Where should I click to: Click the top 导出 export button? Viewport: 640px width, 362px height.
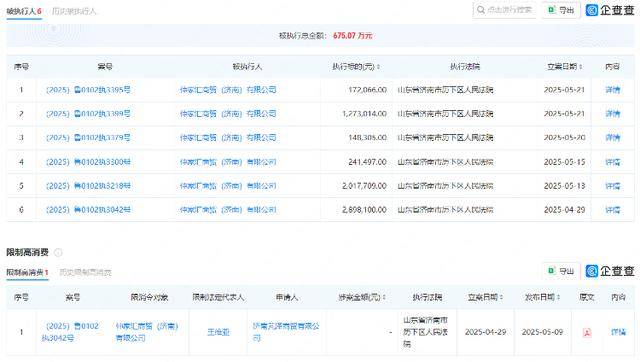pos(561,10)
